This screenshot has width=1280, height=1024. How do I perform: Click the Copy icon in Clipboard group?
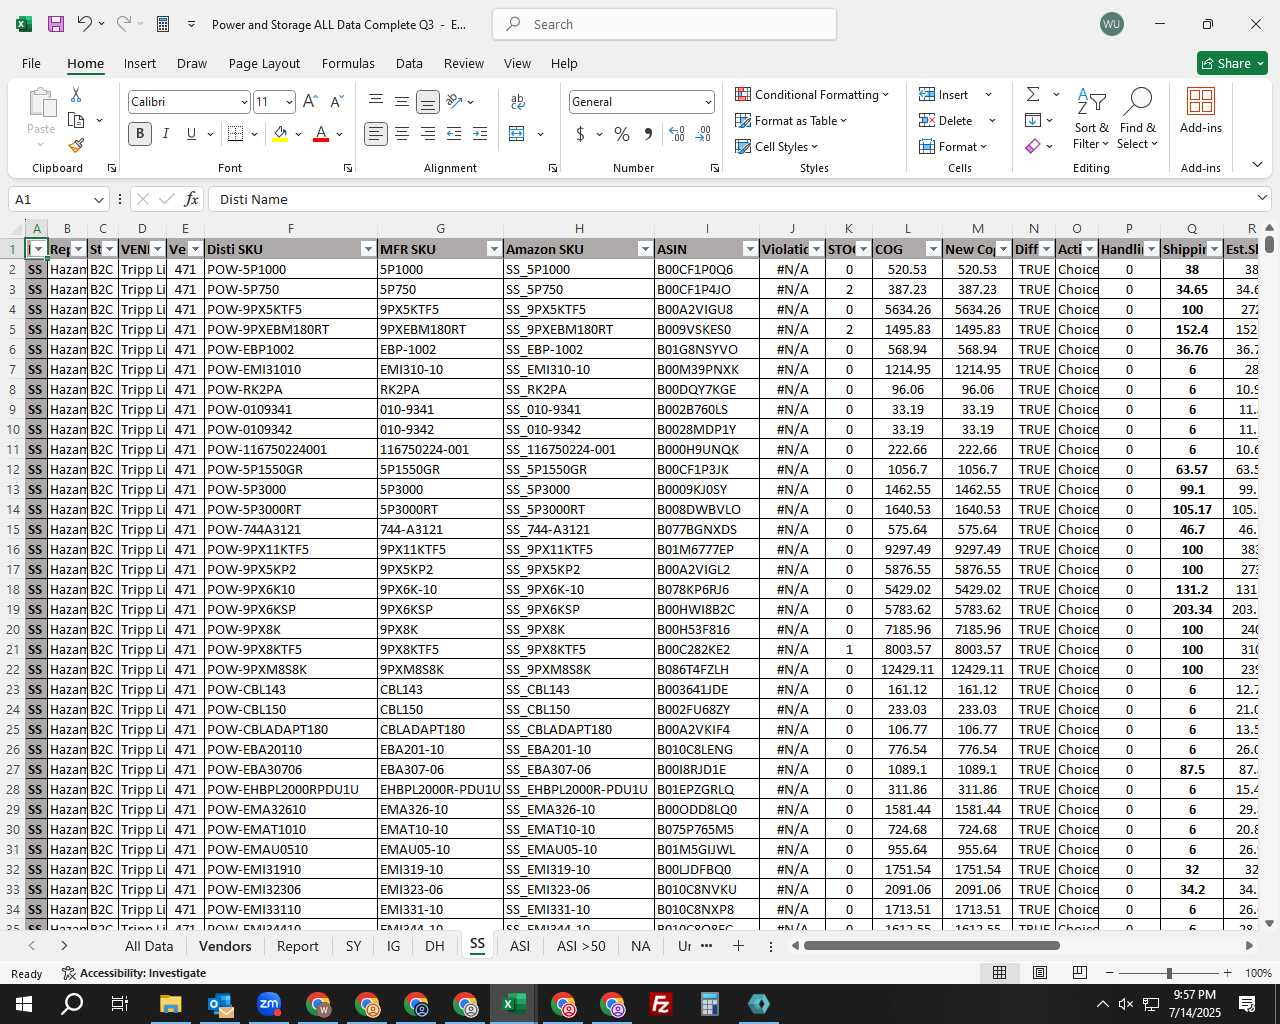click(x=76, y=120)
